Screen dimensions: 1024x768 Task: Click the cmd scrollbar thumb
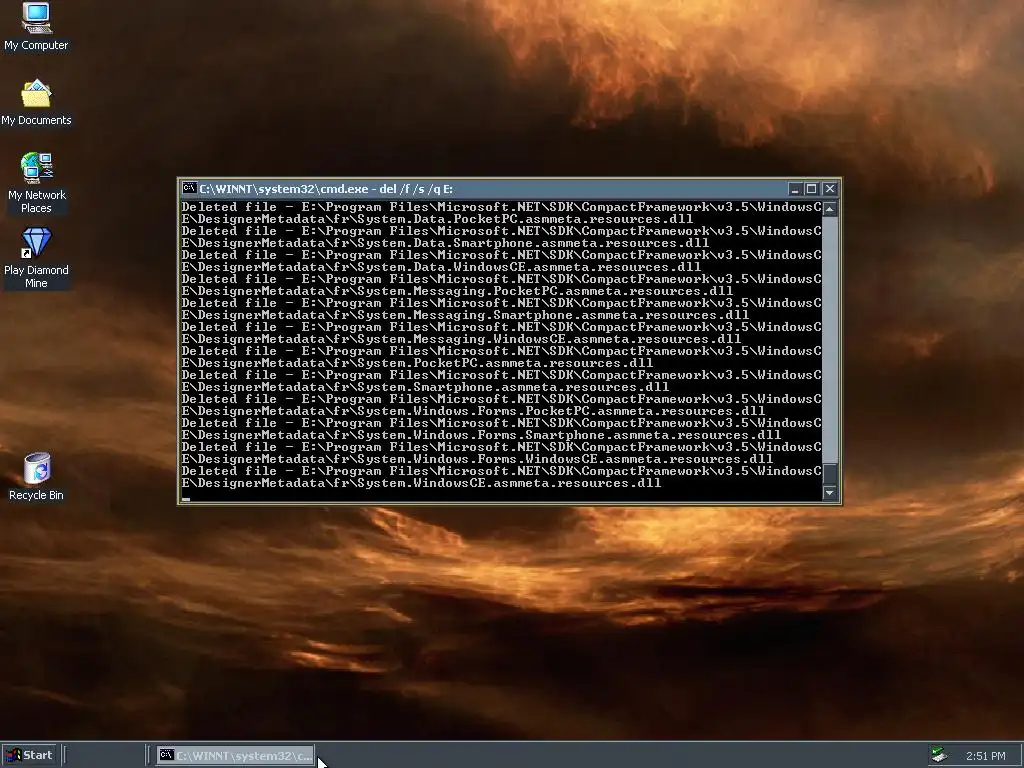tap(830, 473)
